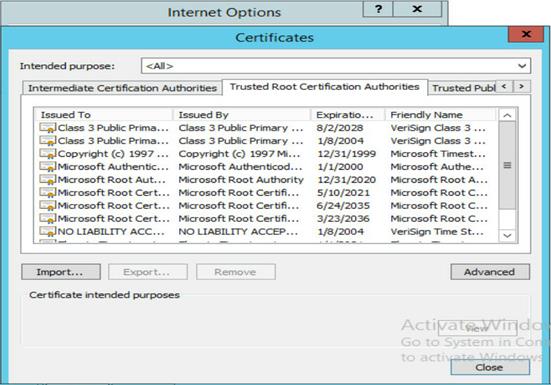Click the Internet Options help question mark
Viewport: 551px width, 385px height.
point(378,9)
